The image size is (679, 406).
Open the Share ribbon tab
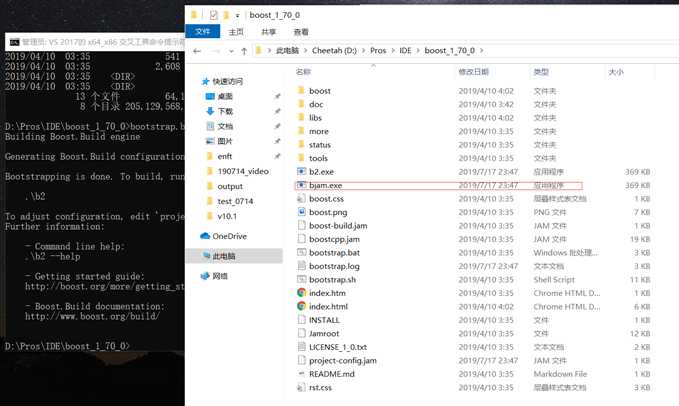(268, 32)
